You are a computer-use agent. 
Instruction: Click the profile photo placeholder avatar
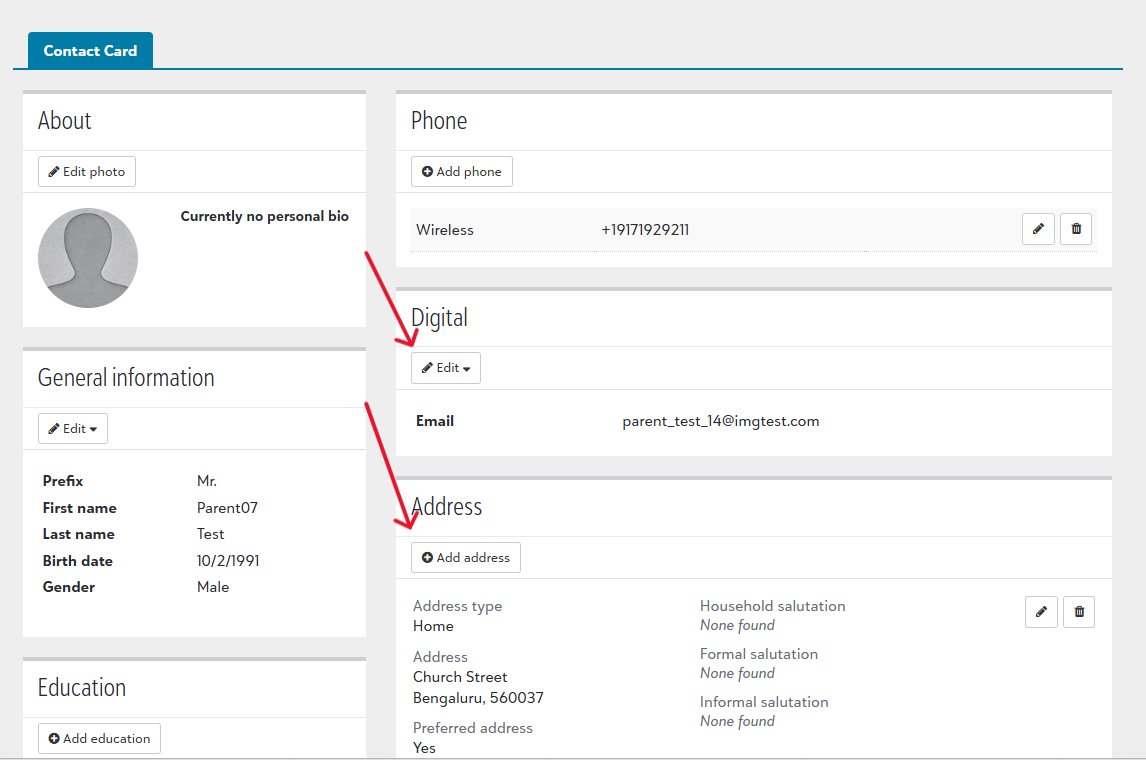point(88,257)
